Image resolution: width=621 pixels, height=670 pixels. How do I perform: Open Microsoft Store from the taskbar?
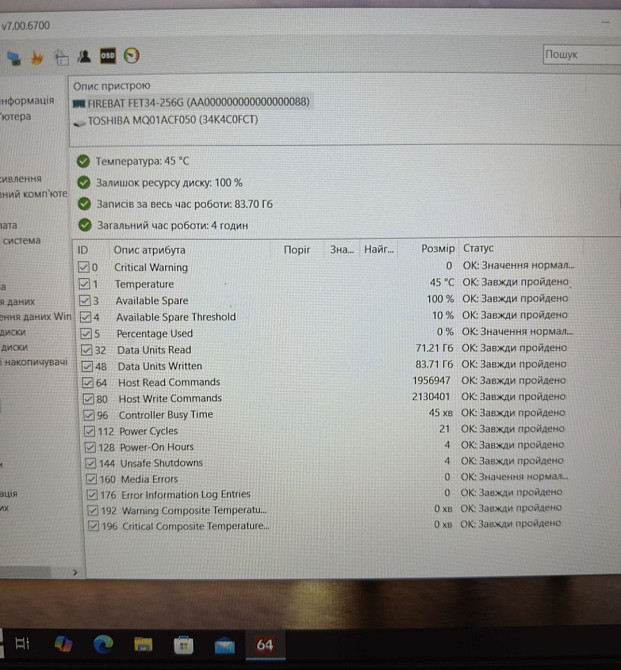click(x=184, y=644)
